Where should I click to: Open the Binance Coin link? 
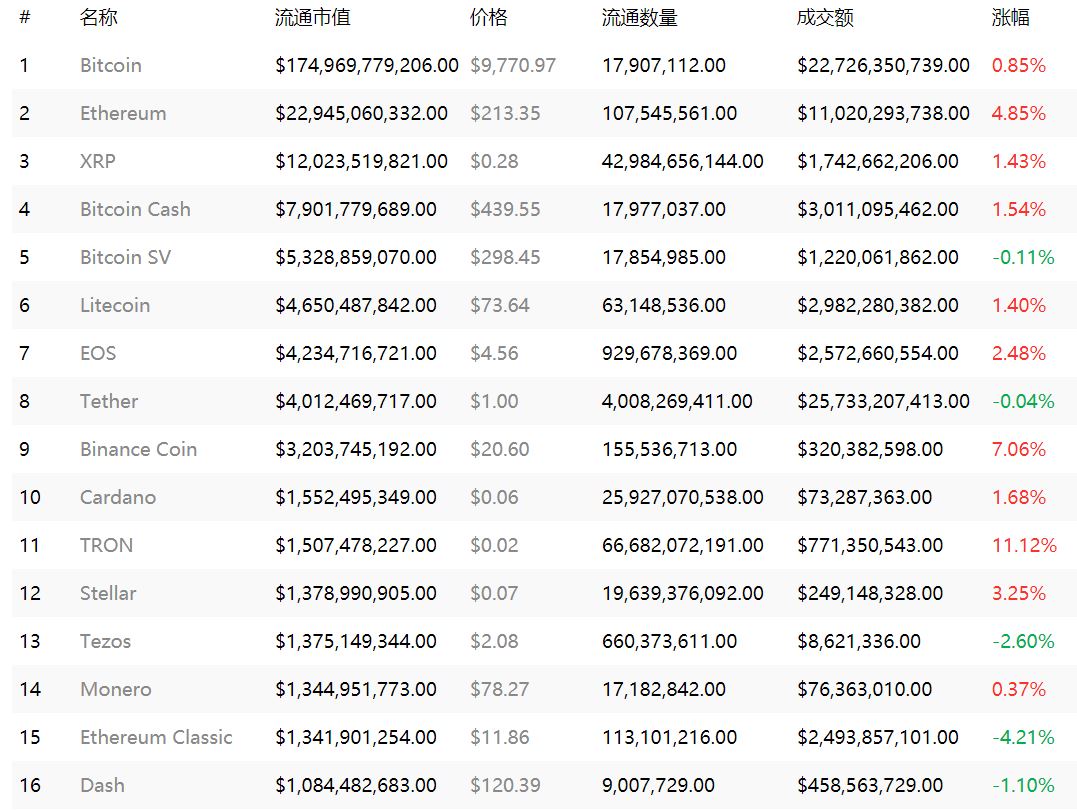(138, 449)
